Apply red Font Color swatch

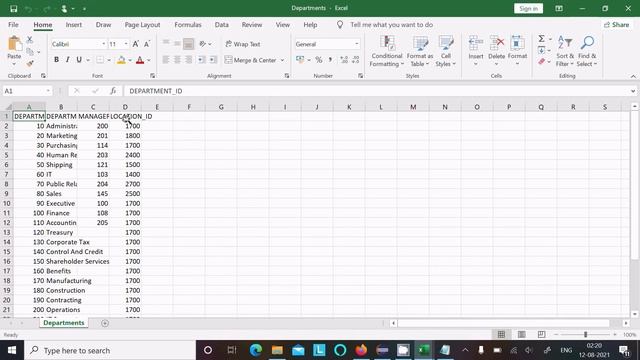pos(140,60)
